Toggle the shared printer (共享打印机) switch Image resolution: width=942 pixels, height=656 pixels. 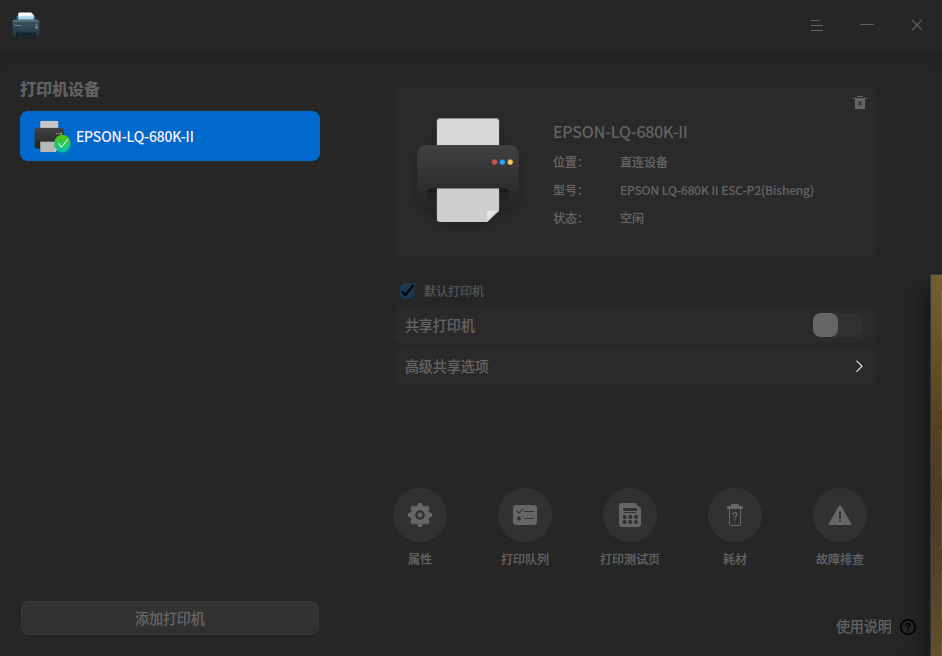(x=837, y=325)
